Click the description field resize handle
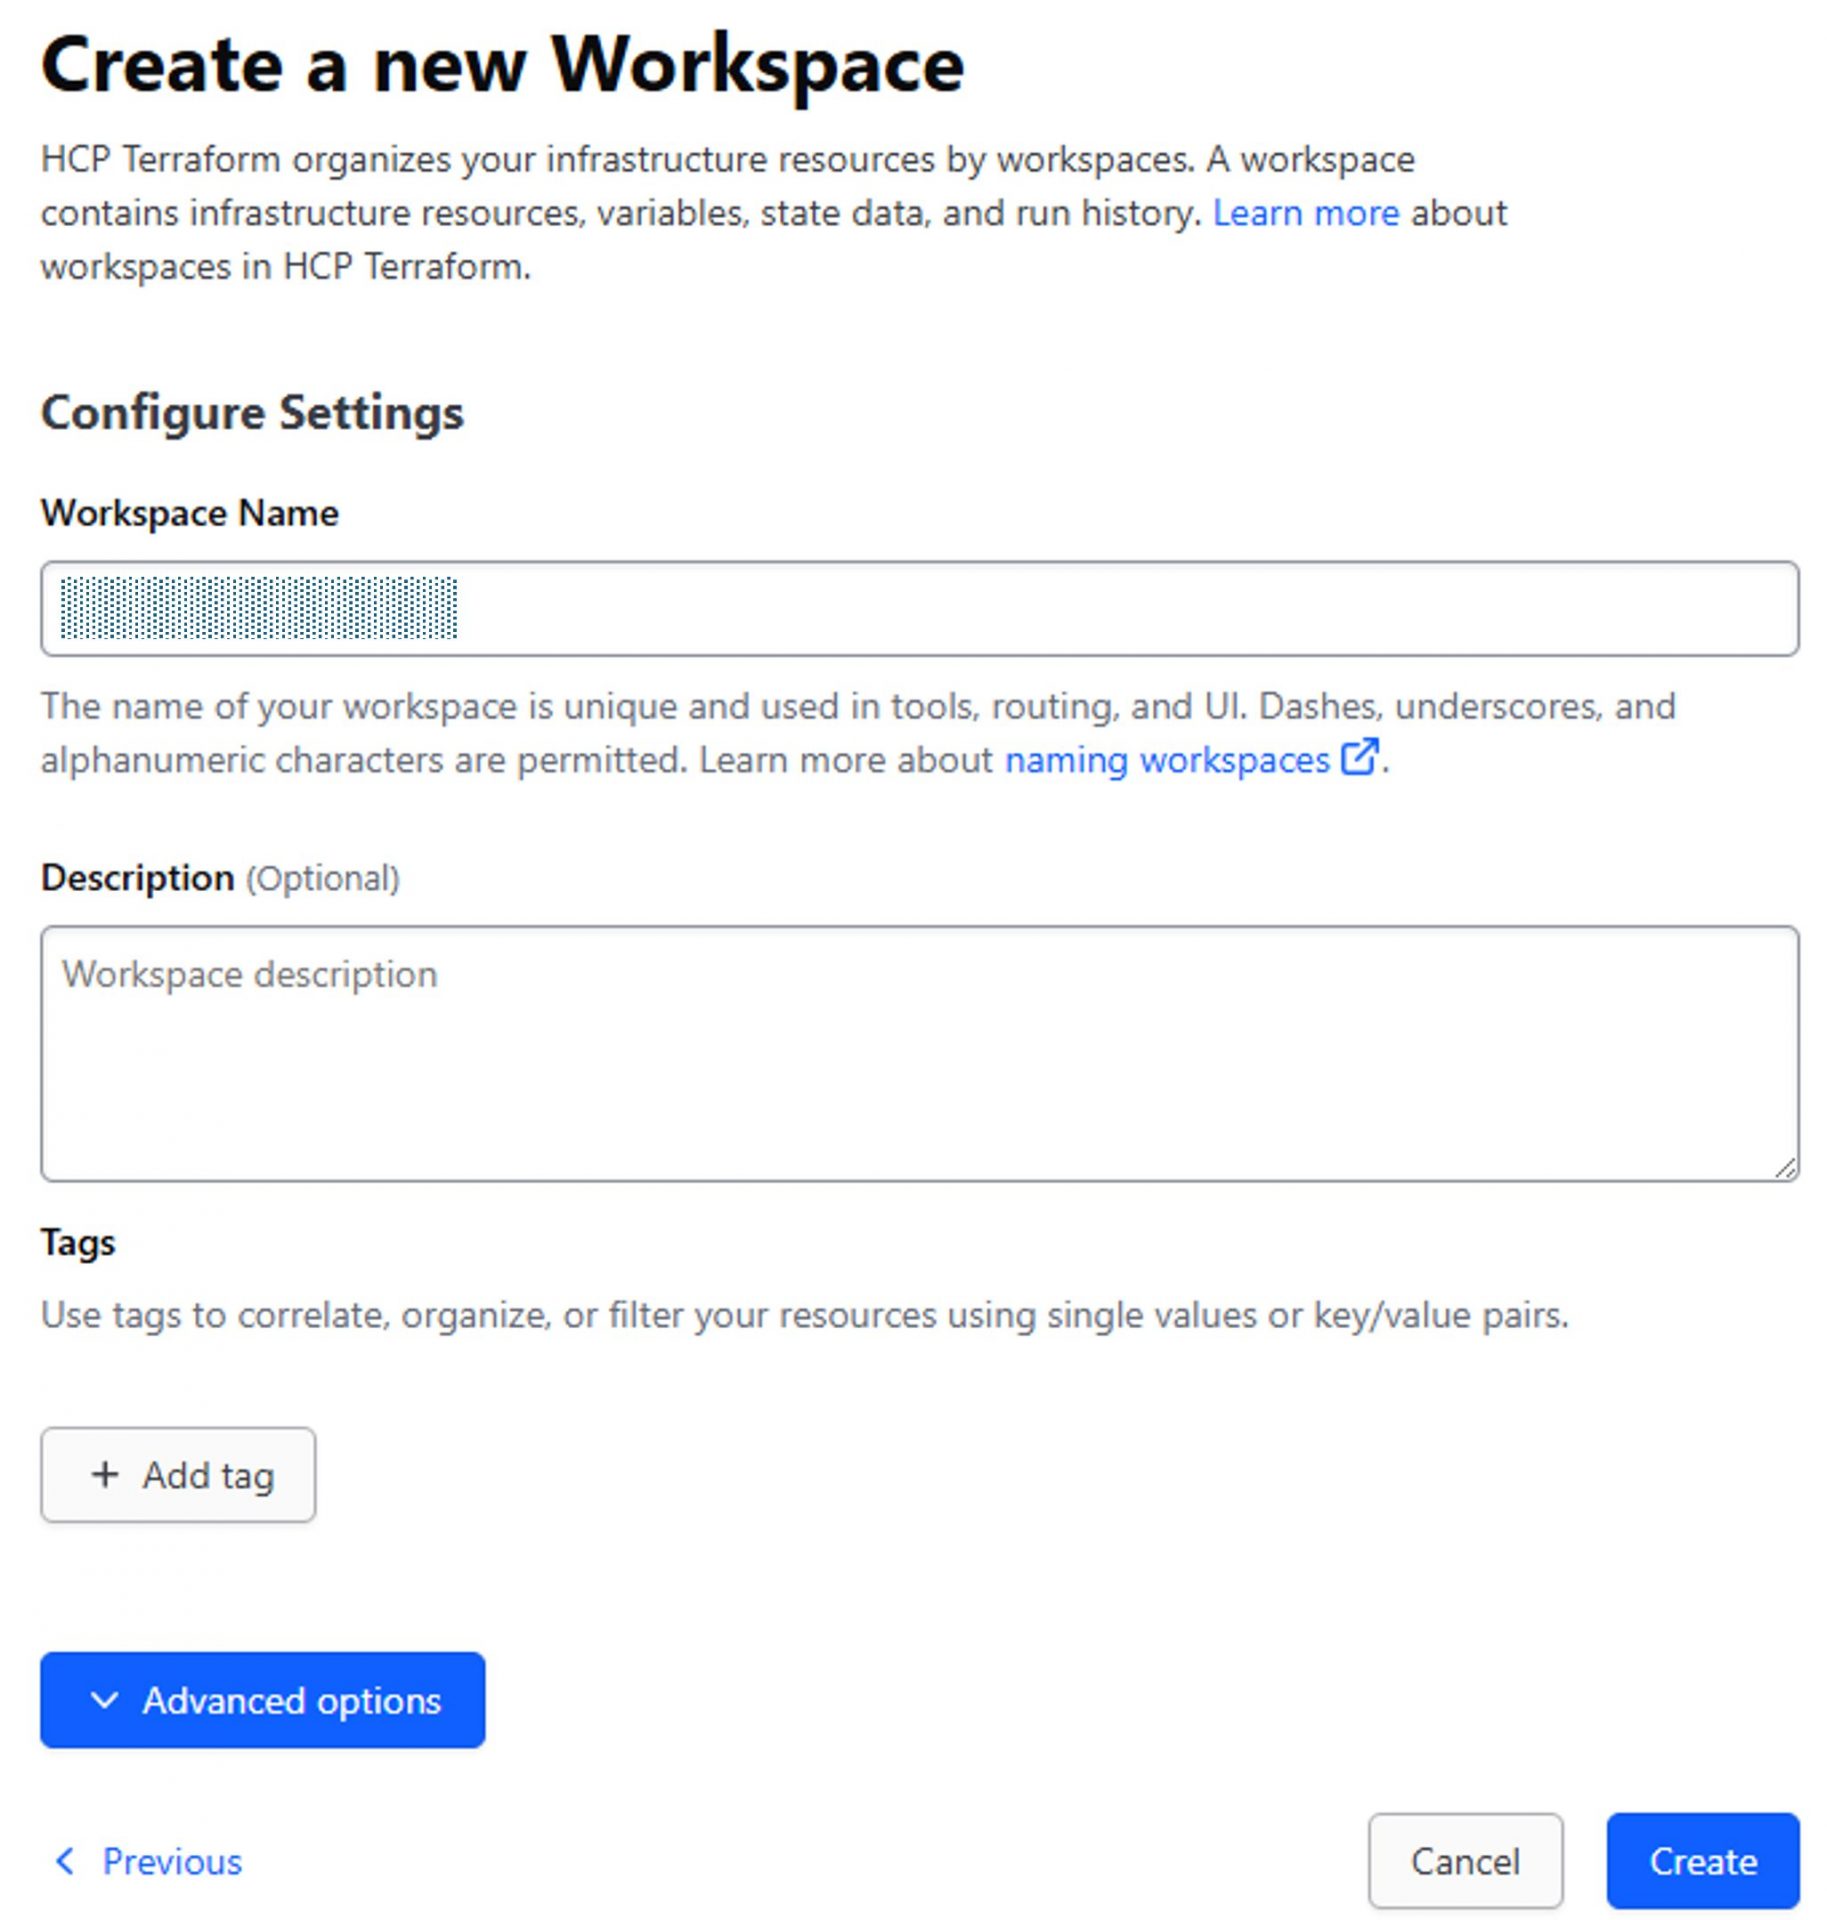The height and width of the screenshot is (1920, 1827). coord(1785,1168)
